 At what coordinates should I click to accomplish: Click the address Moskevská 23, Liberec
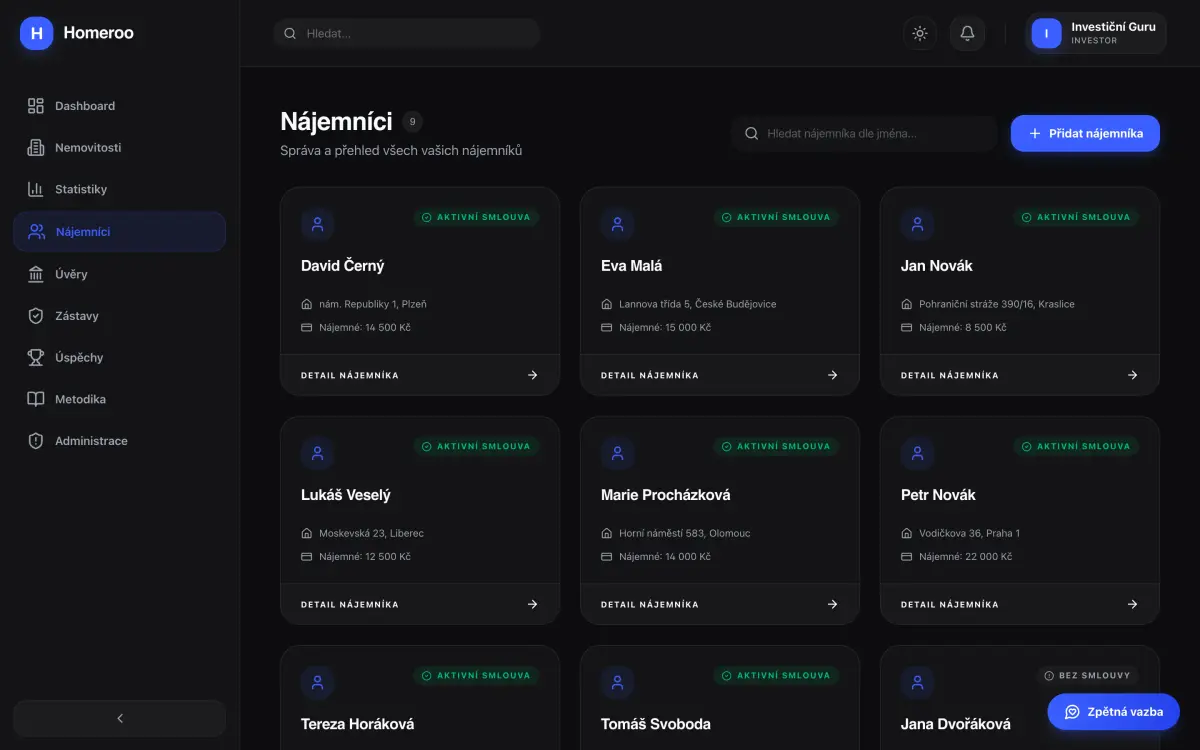(x=372, y=533)
